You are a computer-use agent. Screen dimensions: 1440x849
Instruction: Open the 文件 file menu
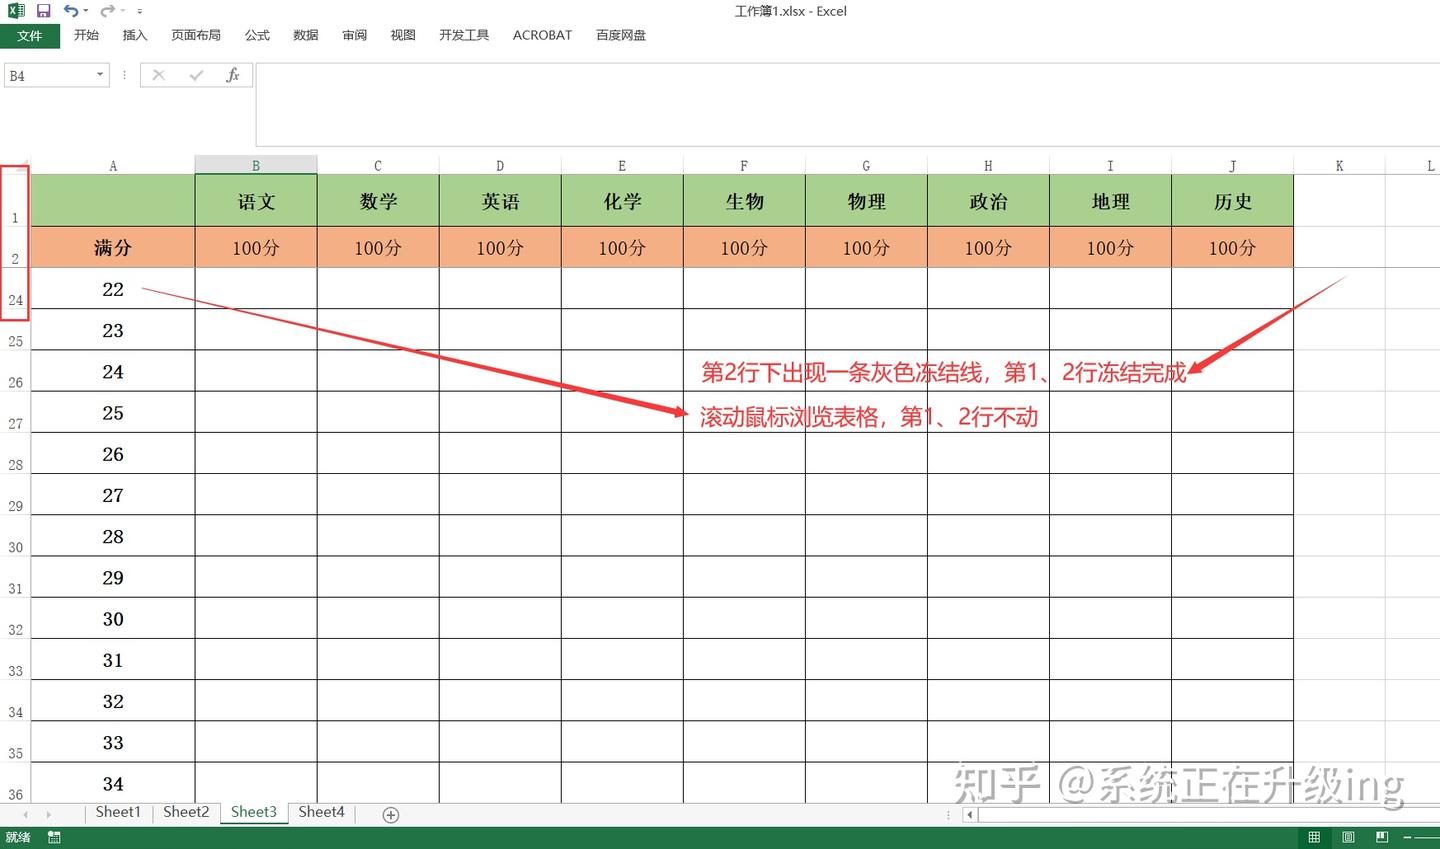(30, 36)
